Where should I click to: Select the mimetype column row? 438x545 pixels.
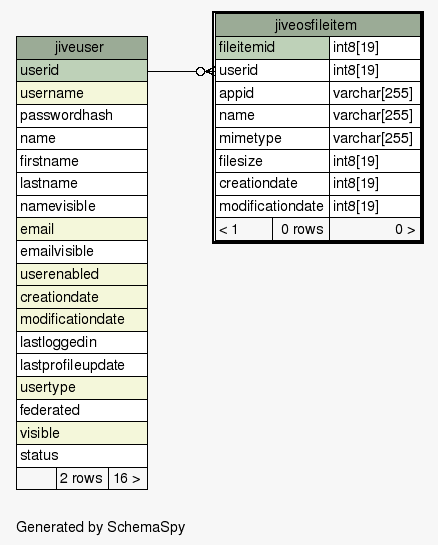pos(318,139)
